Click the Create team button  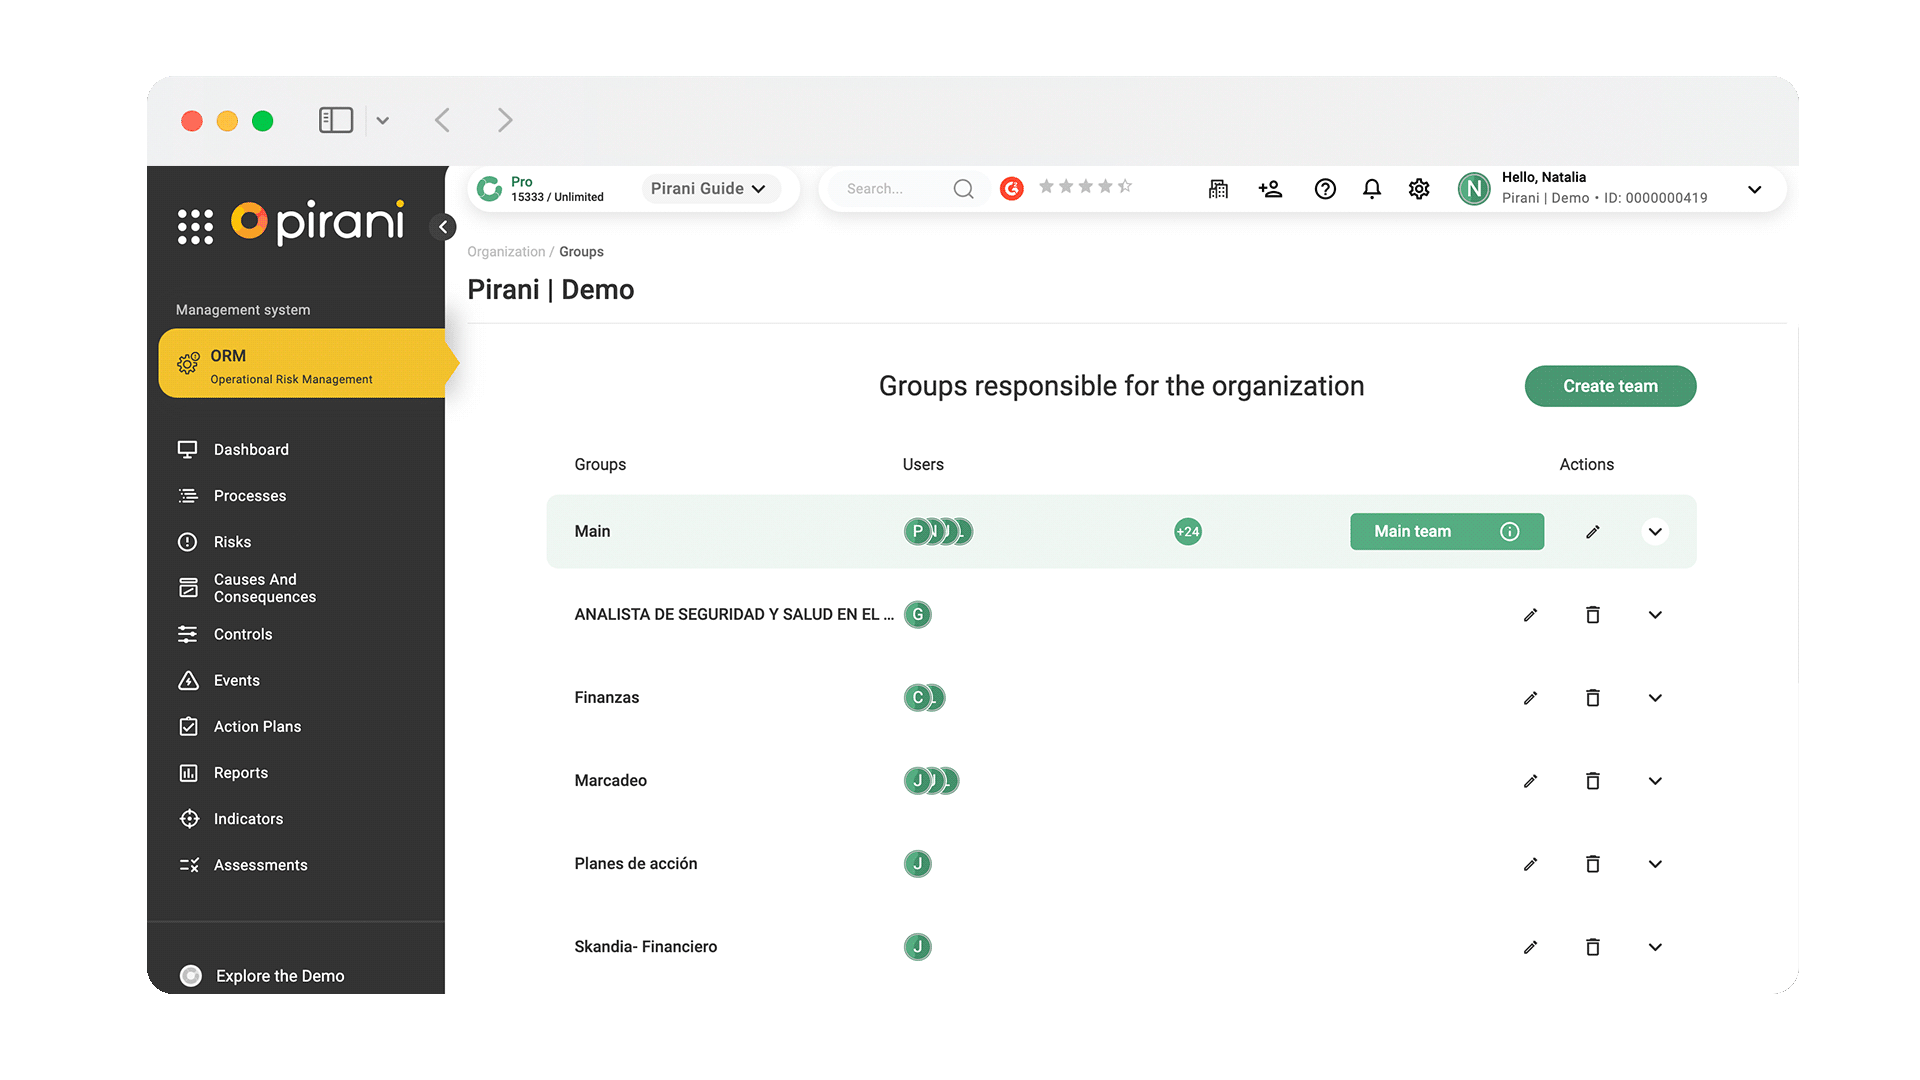click(1610, 386)
